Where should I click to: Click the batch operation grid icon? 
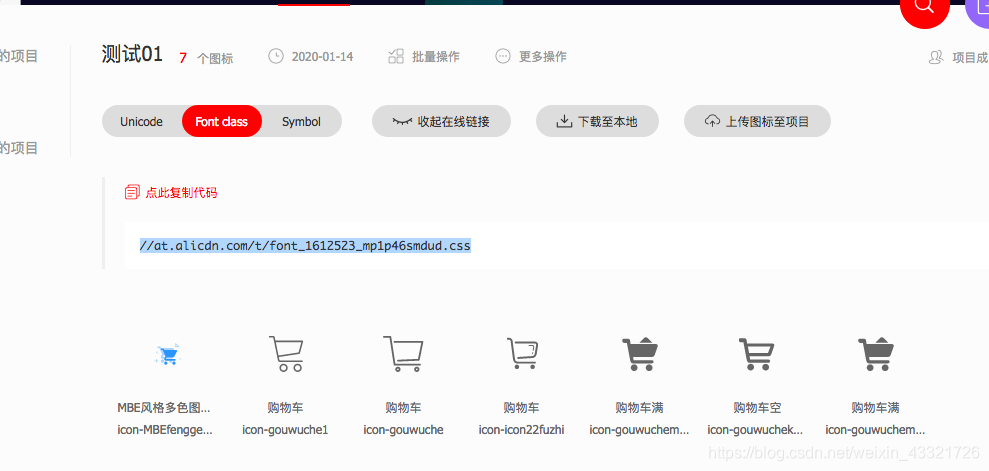click(x=396, y=56)
